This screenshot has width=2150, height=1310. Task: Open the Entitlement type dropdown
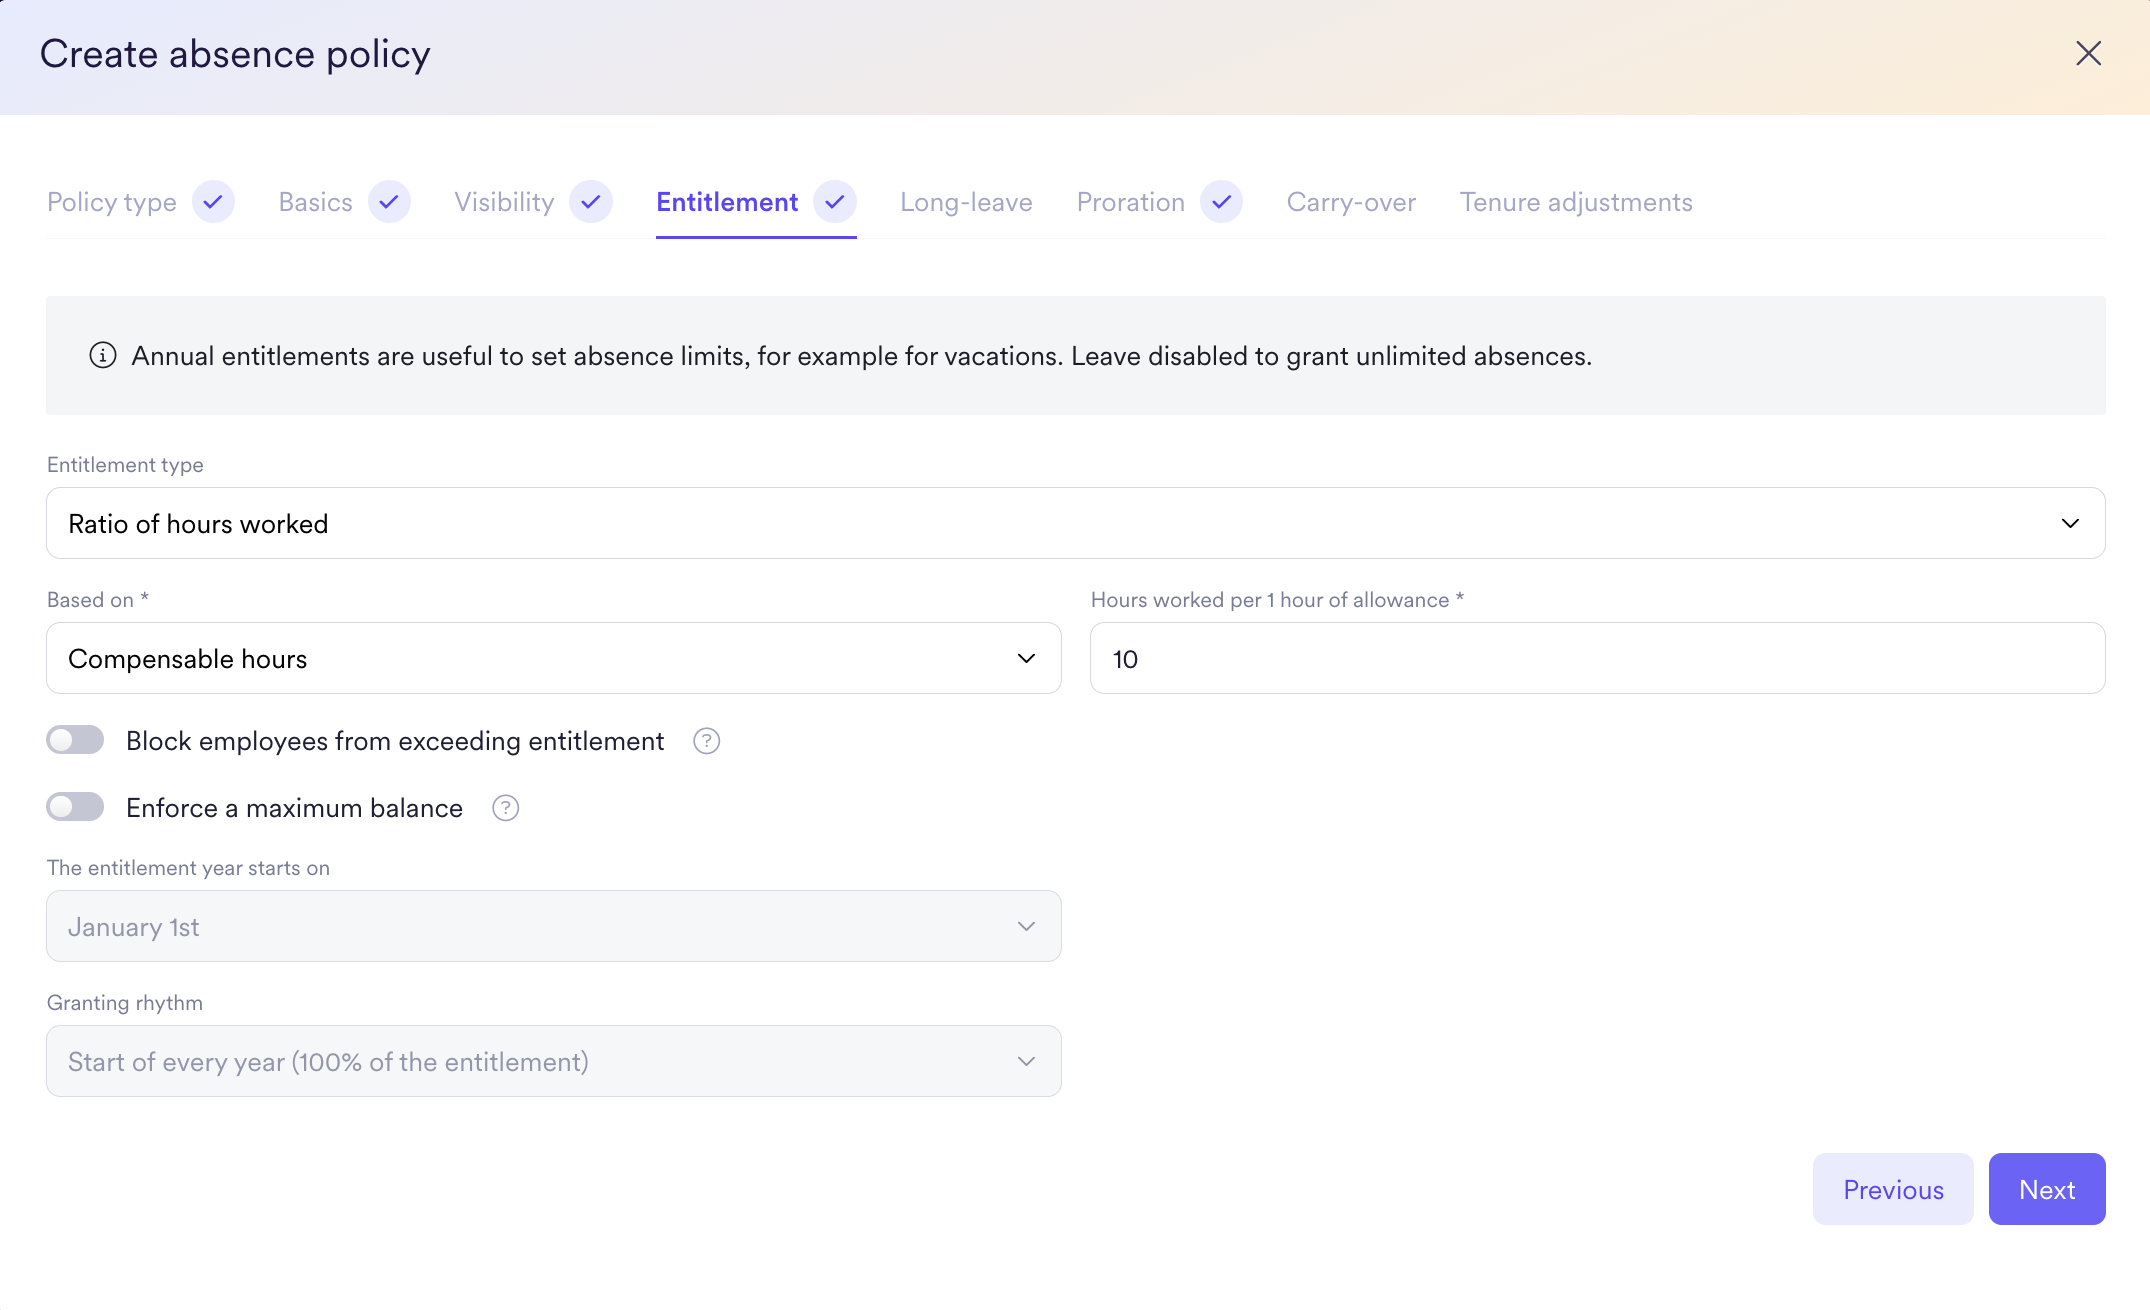1075,523
